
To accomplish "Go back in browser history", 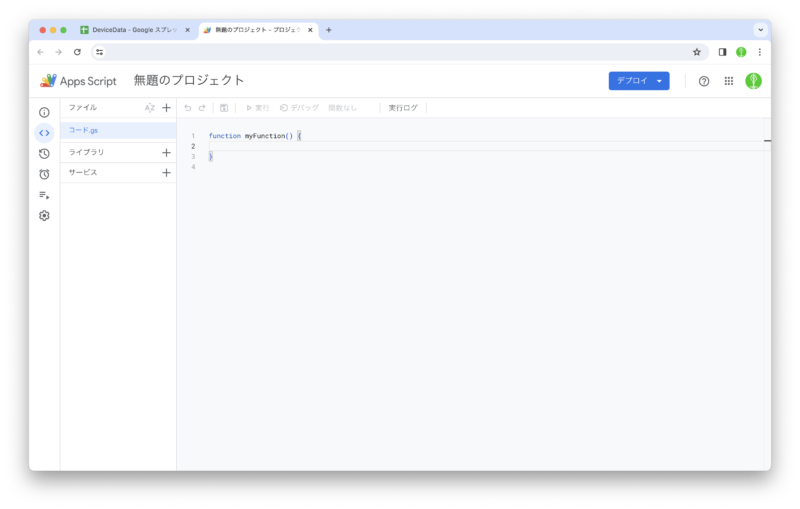I will coord(40,52).
